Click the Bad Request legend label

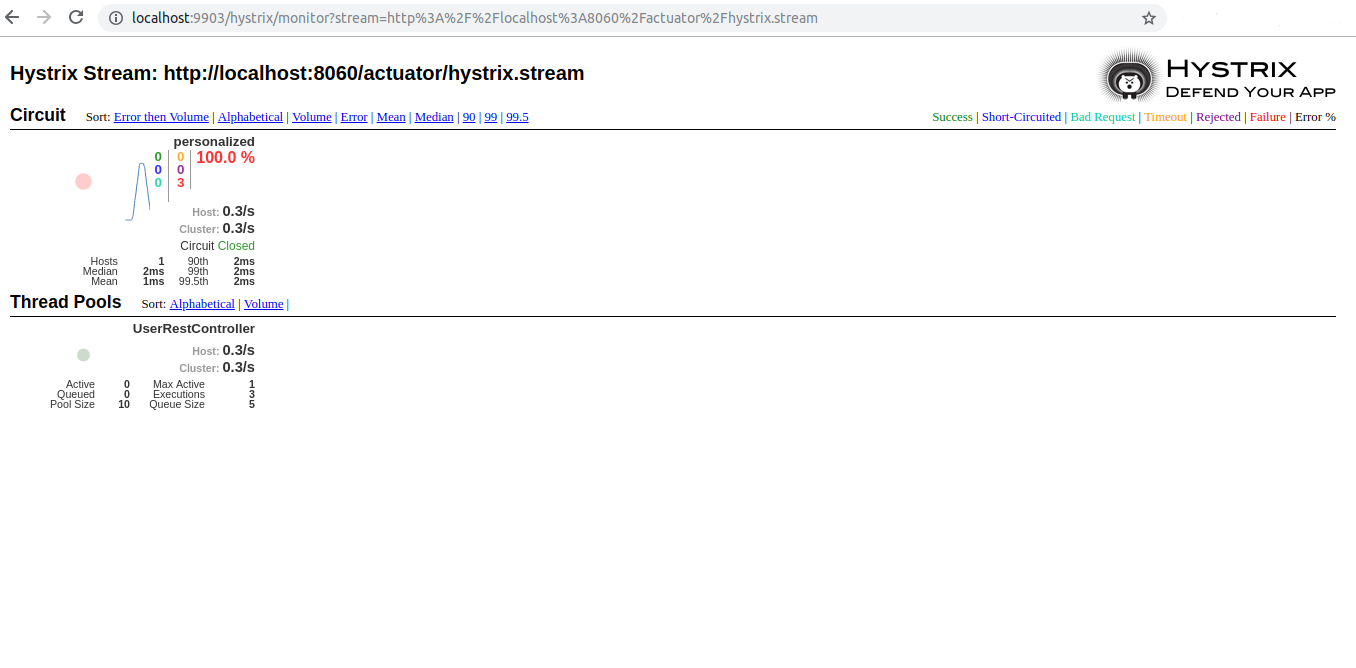point(1103,117)
